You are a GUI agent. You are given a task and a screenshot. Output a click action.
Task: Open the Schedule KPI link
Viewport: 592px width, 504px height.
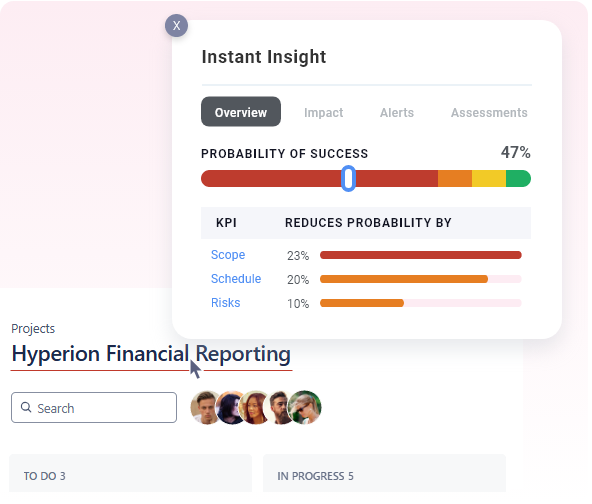(236, 279)
